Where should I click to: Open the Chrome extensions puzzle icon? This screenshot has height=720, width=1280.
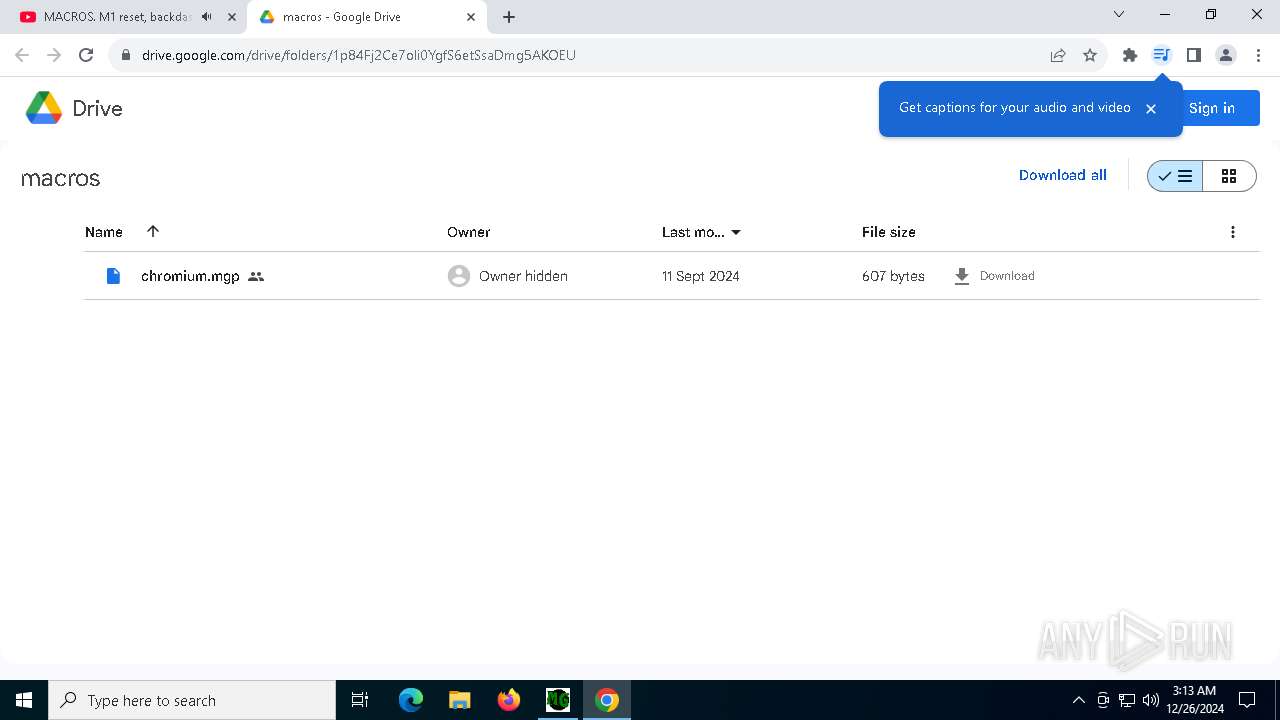pos(1130,55)
